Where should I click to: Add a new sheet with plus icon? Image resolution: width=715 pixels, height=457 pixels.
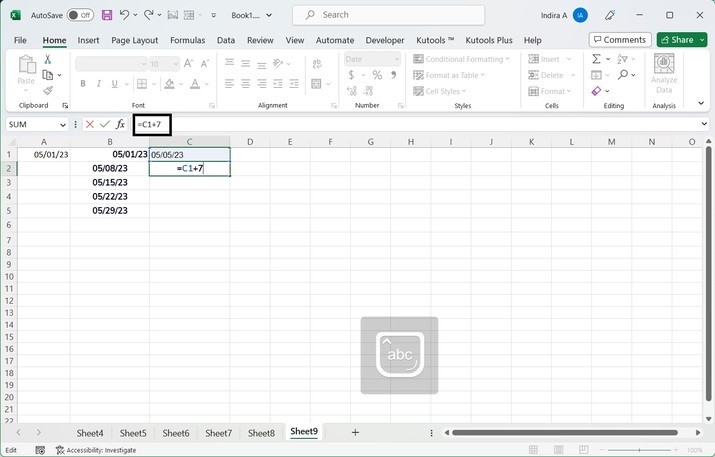pos(355,433)
